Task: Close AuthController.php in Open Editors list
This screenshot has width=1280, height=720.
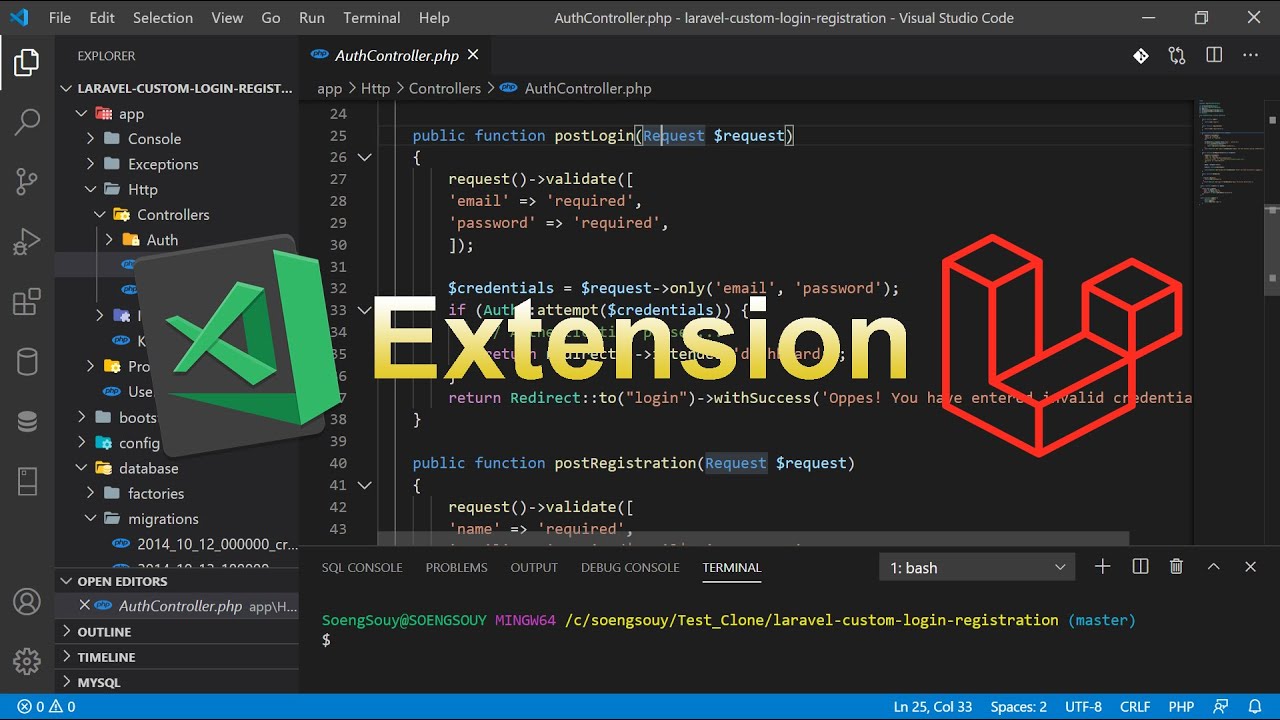Action: click(85, 606)
